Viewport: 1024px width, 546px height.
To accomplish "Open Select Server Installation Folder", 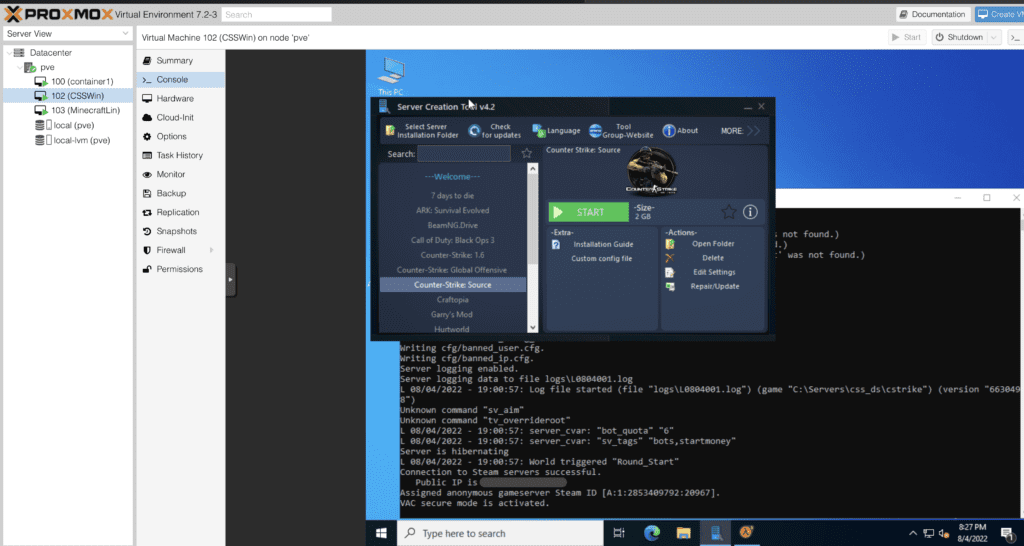I will [422, 131].
